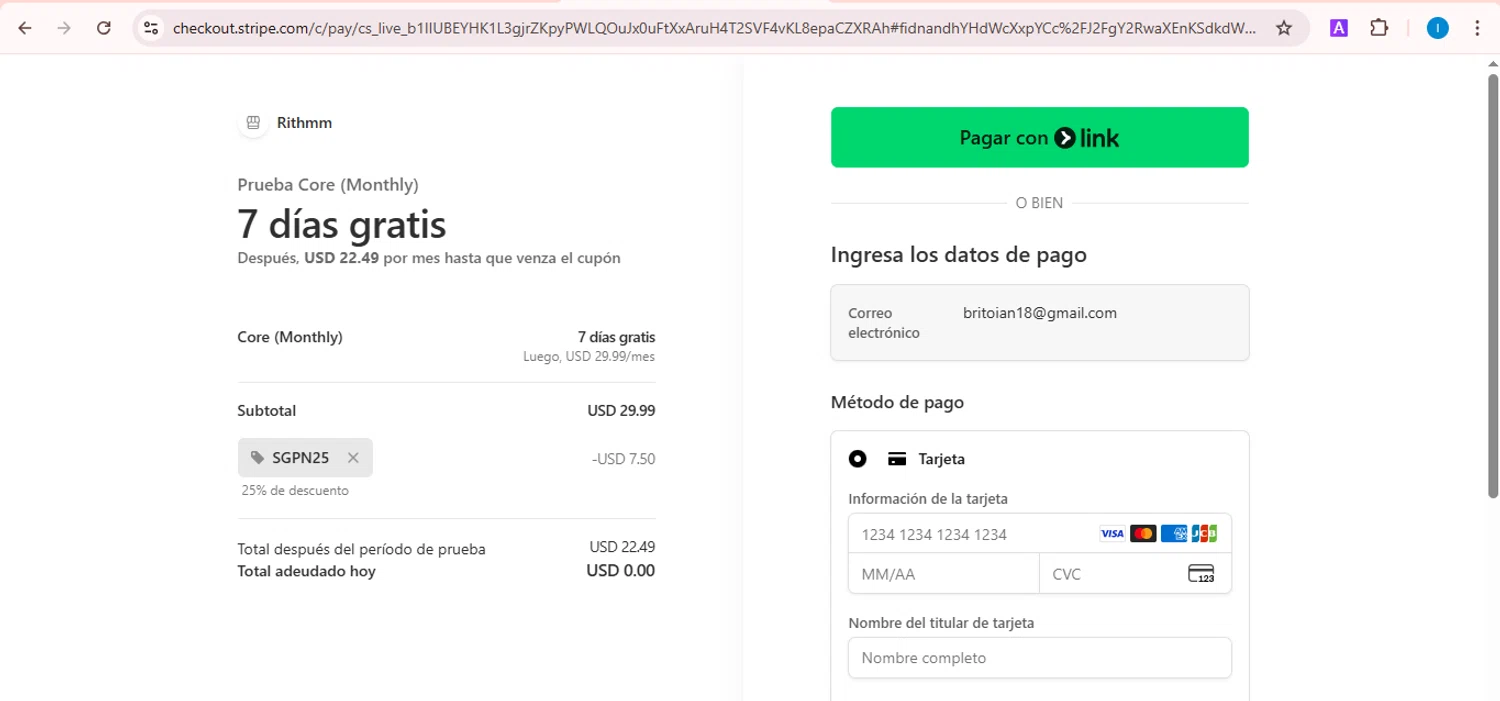Click 'Nombre del titular de tarjeta' label

941,623
